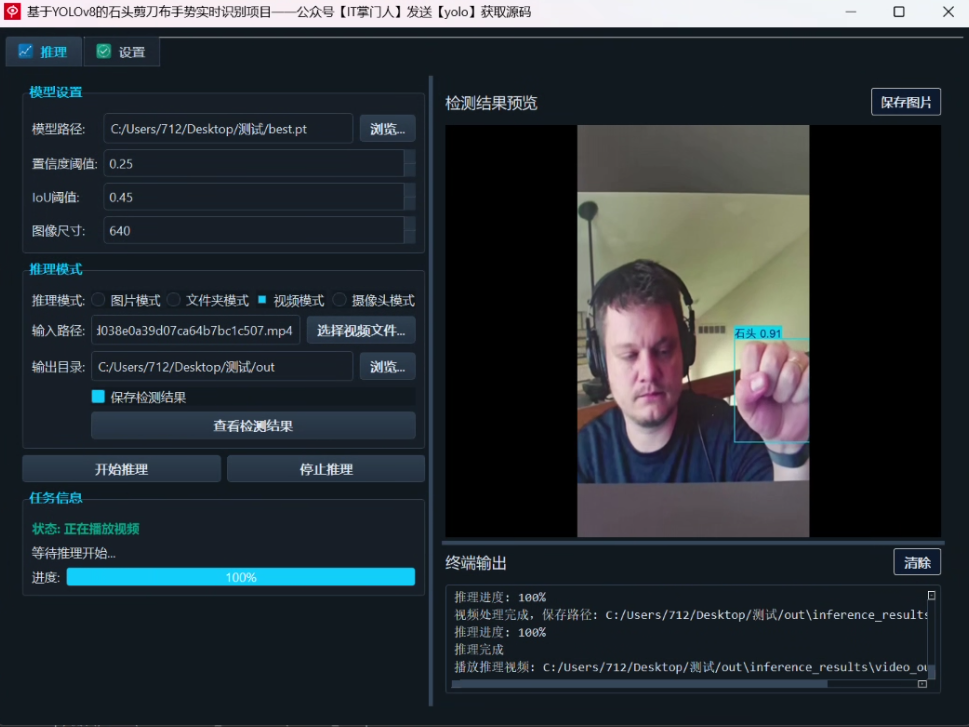Click 选择视频文件 button
The height and width of the screenshot is (727, 969).
(x=361, y=330)
